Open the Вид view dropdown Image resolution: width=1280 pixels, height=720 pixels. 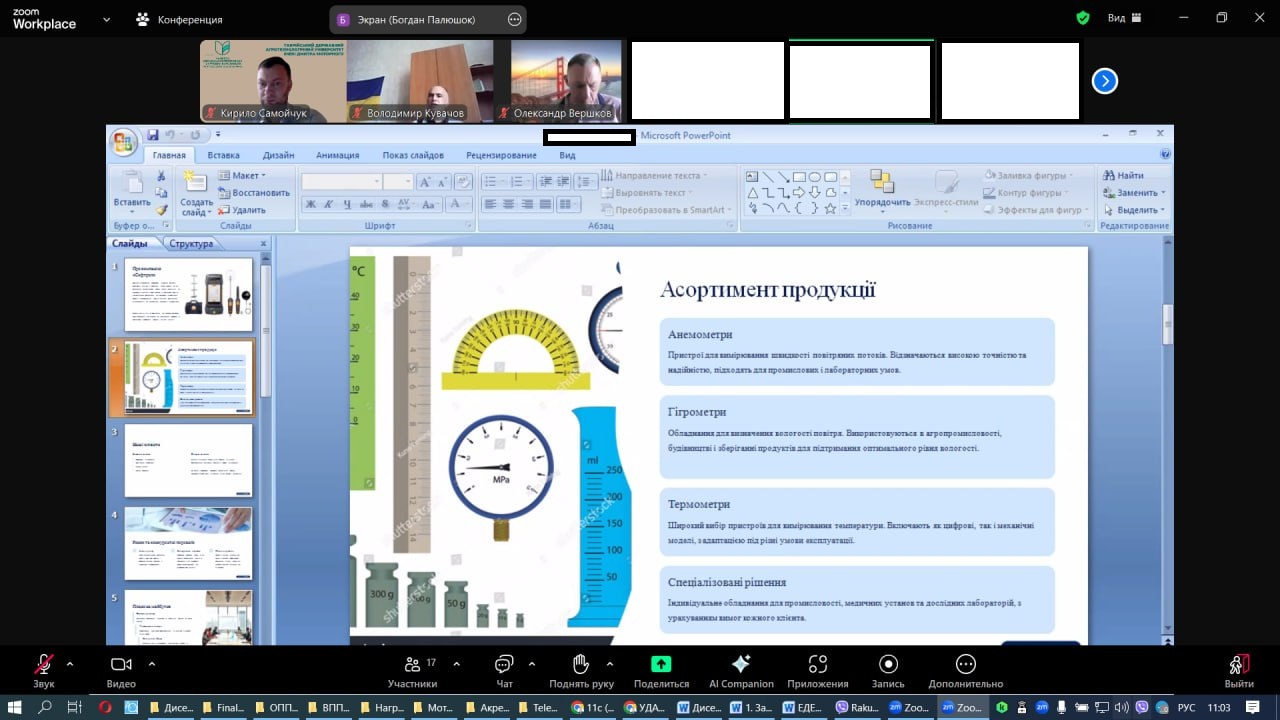(x=1123, y=18)
